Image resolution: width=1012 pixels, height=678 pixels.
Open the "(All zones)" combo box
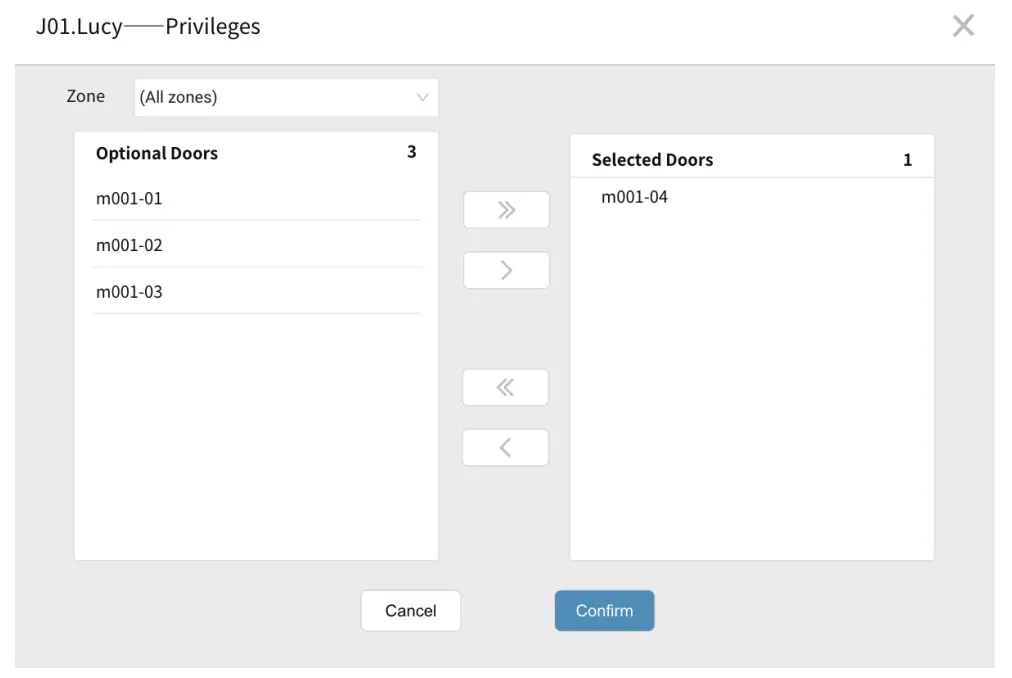tap(286, 98)
